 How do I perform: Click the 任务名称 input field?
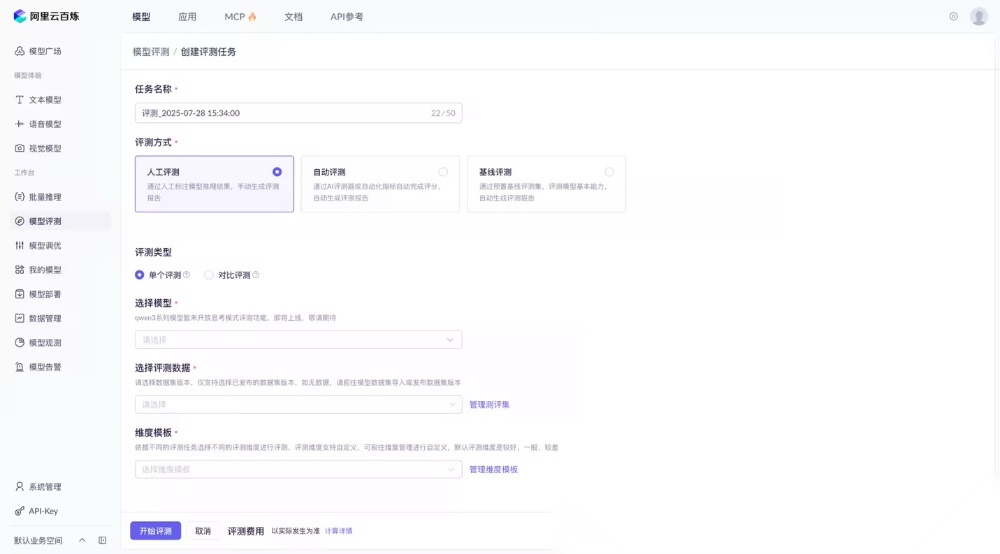298,113
